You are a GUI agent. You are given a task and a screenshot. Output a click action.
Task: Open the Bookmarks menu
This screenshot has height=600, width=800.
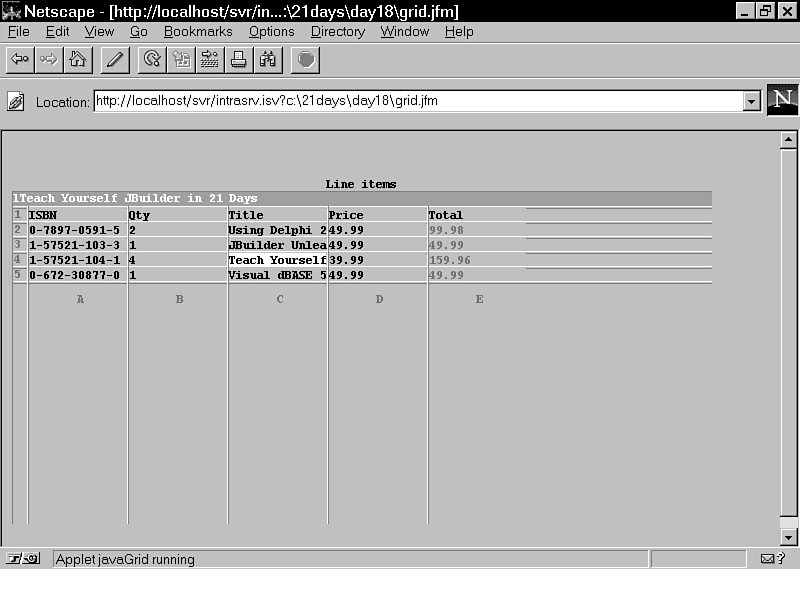tap(198, 32)
